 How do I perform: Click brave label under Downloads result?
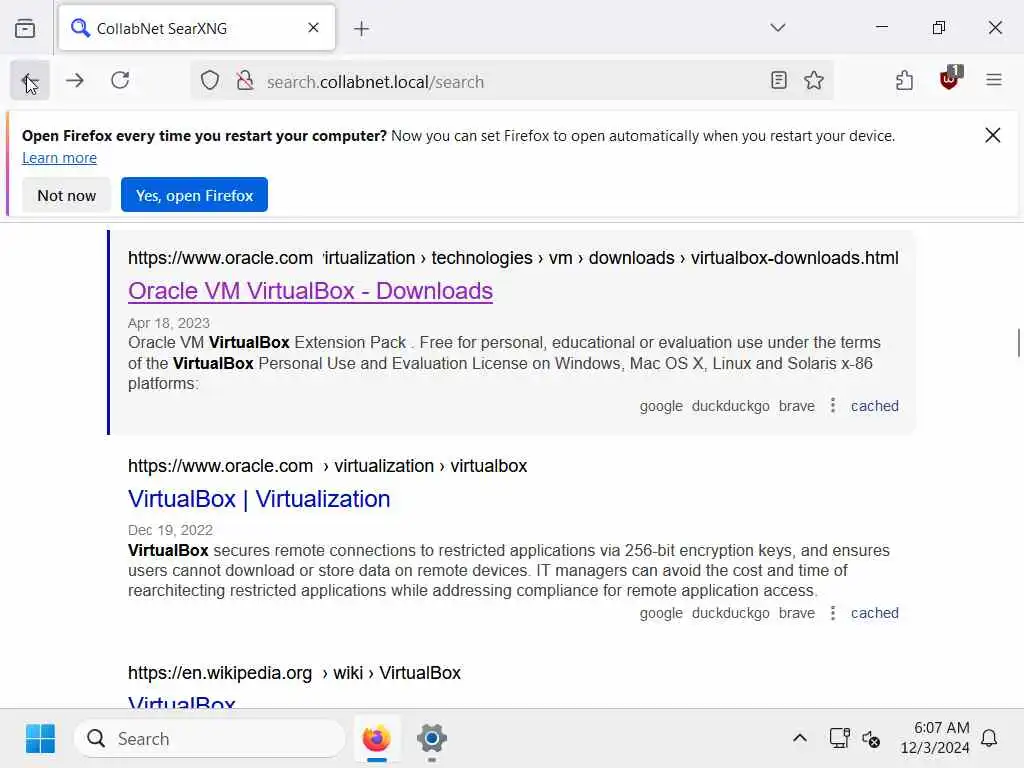tap(797, 406)
